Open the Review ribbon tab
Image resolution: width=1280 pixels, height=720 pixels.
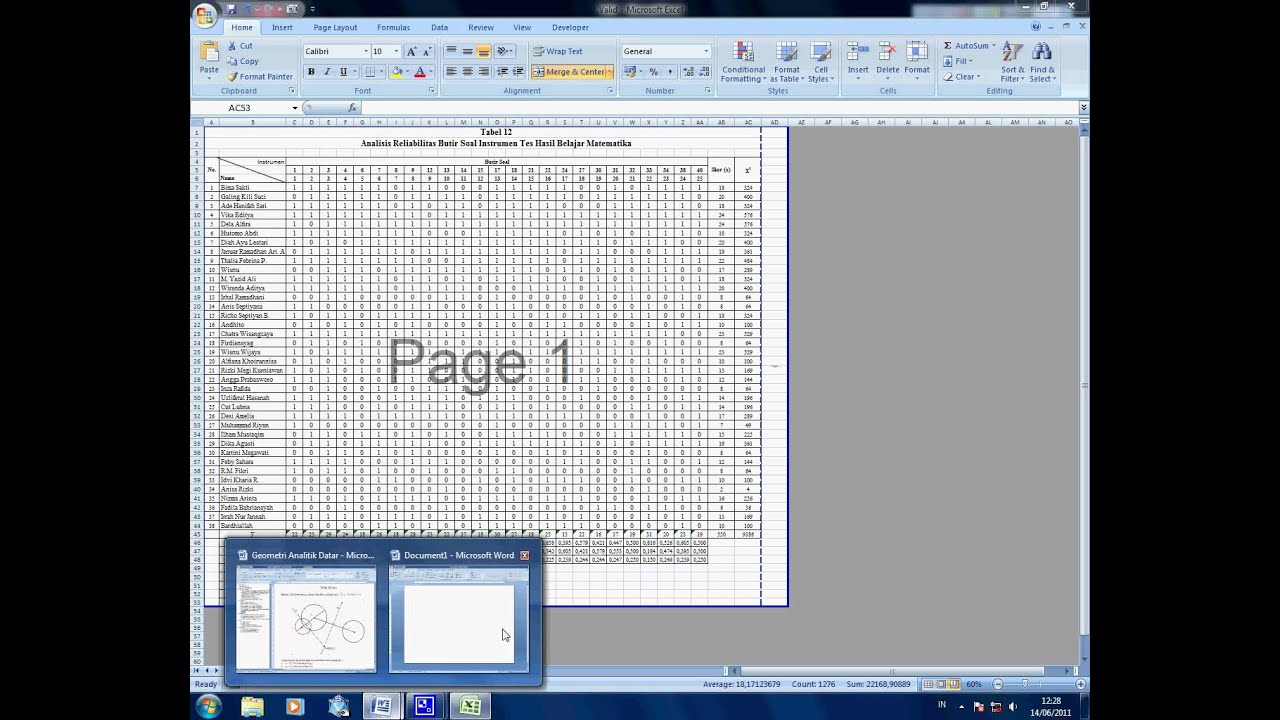(480, 27)
